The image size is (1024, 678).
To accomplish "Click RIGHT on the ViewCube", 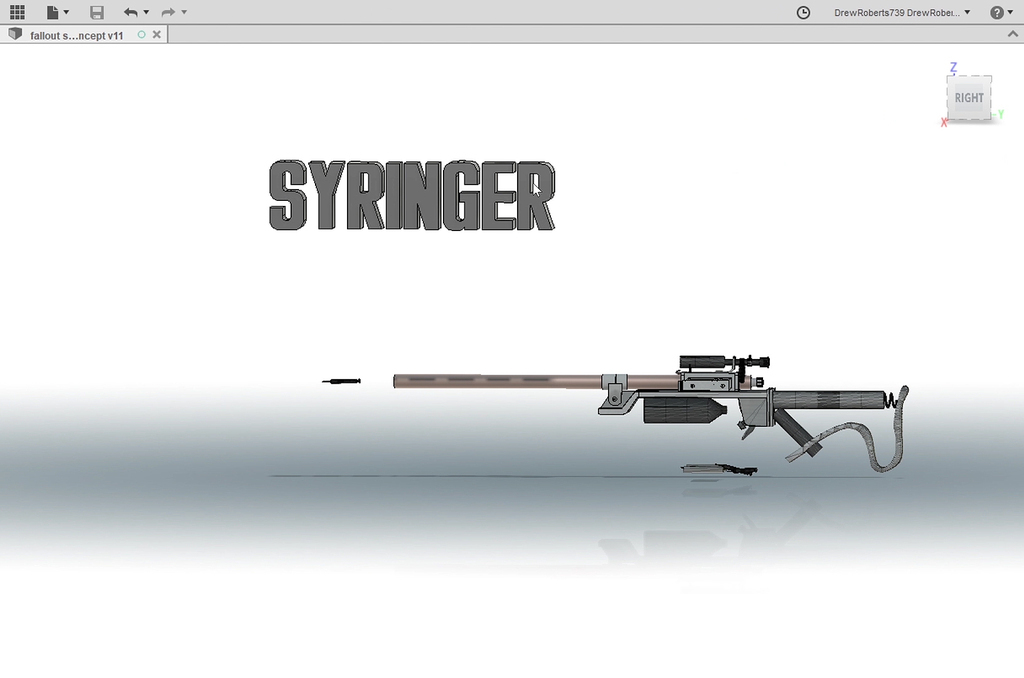I will tap(968, 98).
